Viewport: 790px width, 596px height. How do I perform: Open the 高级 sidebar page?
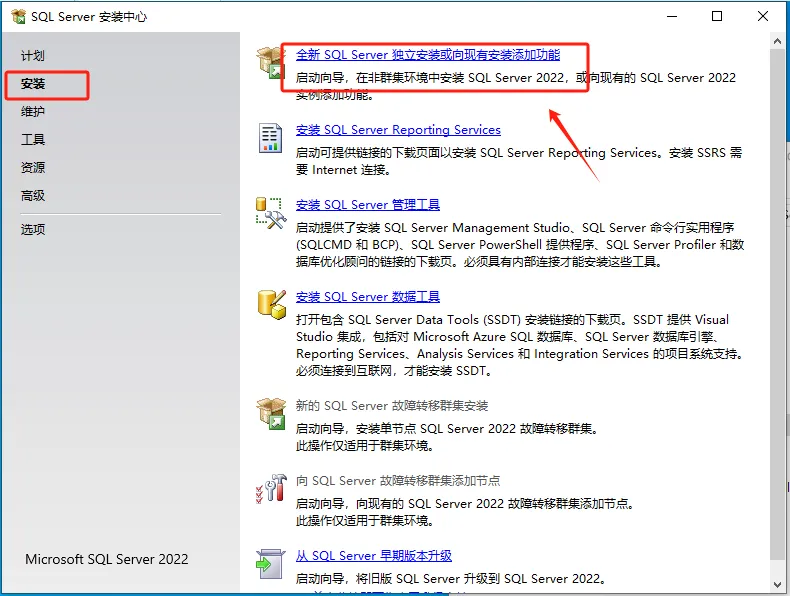tap(33, 195)
